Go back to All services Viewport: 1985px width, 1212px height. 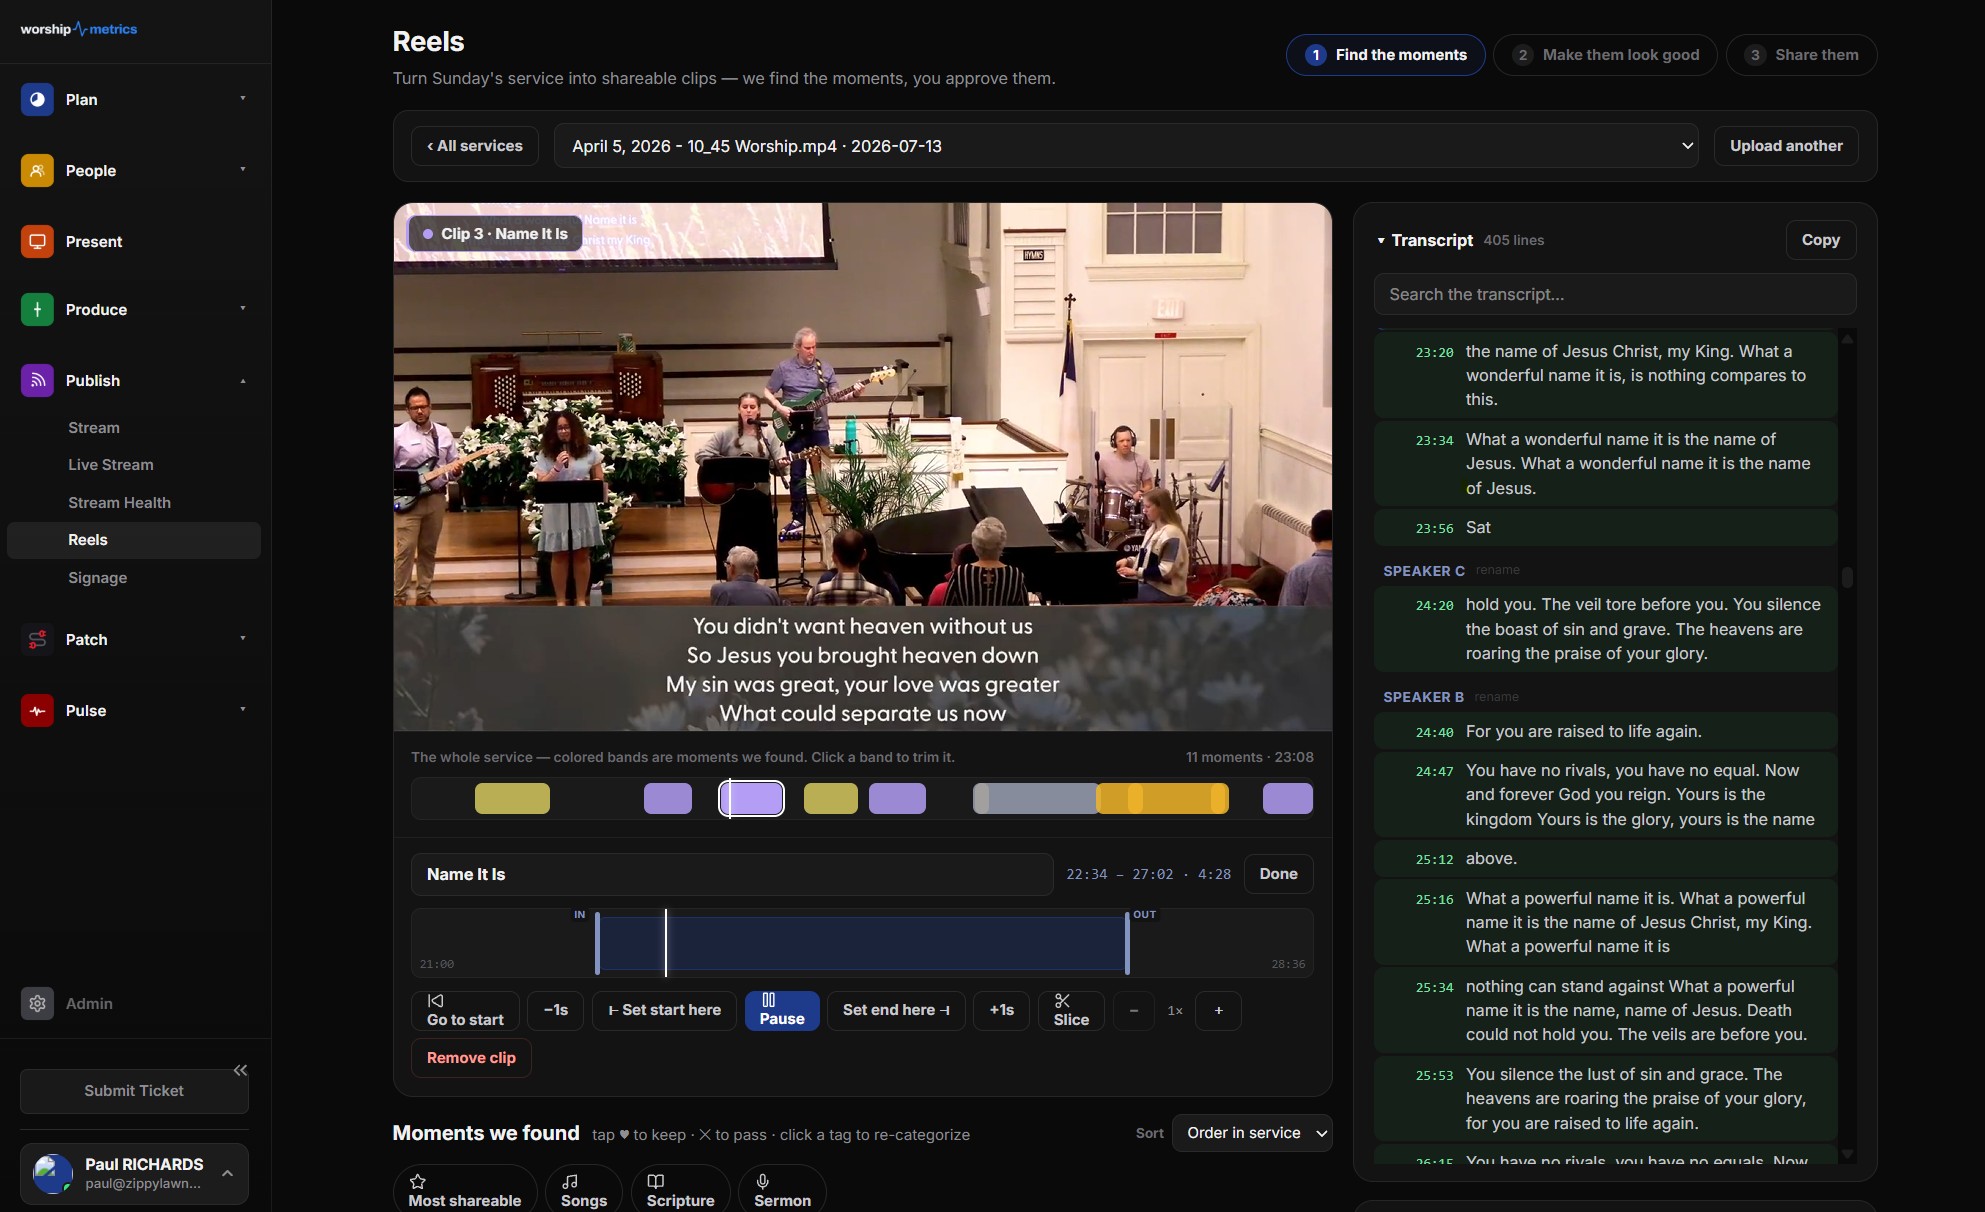point(474,146)
